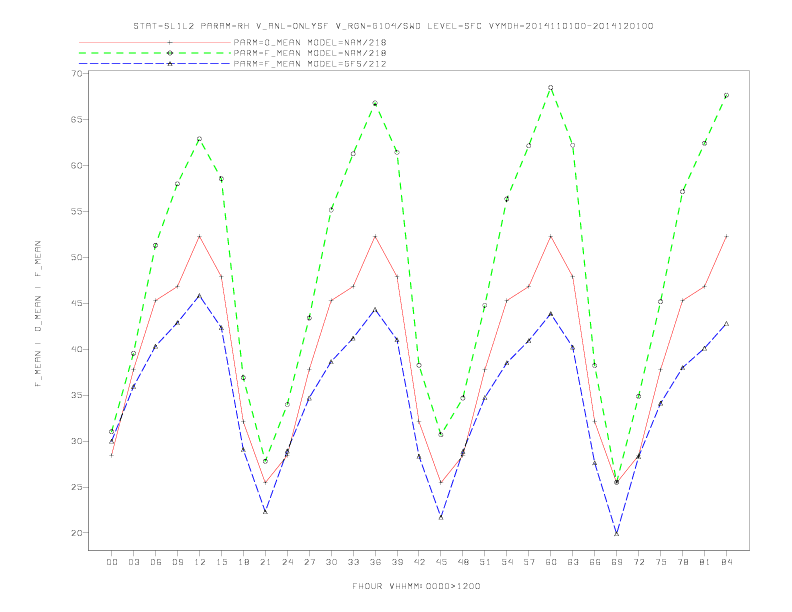The width and height of the screenshot is (792, 612).
Task: Click y-axis tick label 25
Action: tap(76, 487)
